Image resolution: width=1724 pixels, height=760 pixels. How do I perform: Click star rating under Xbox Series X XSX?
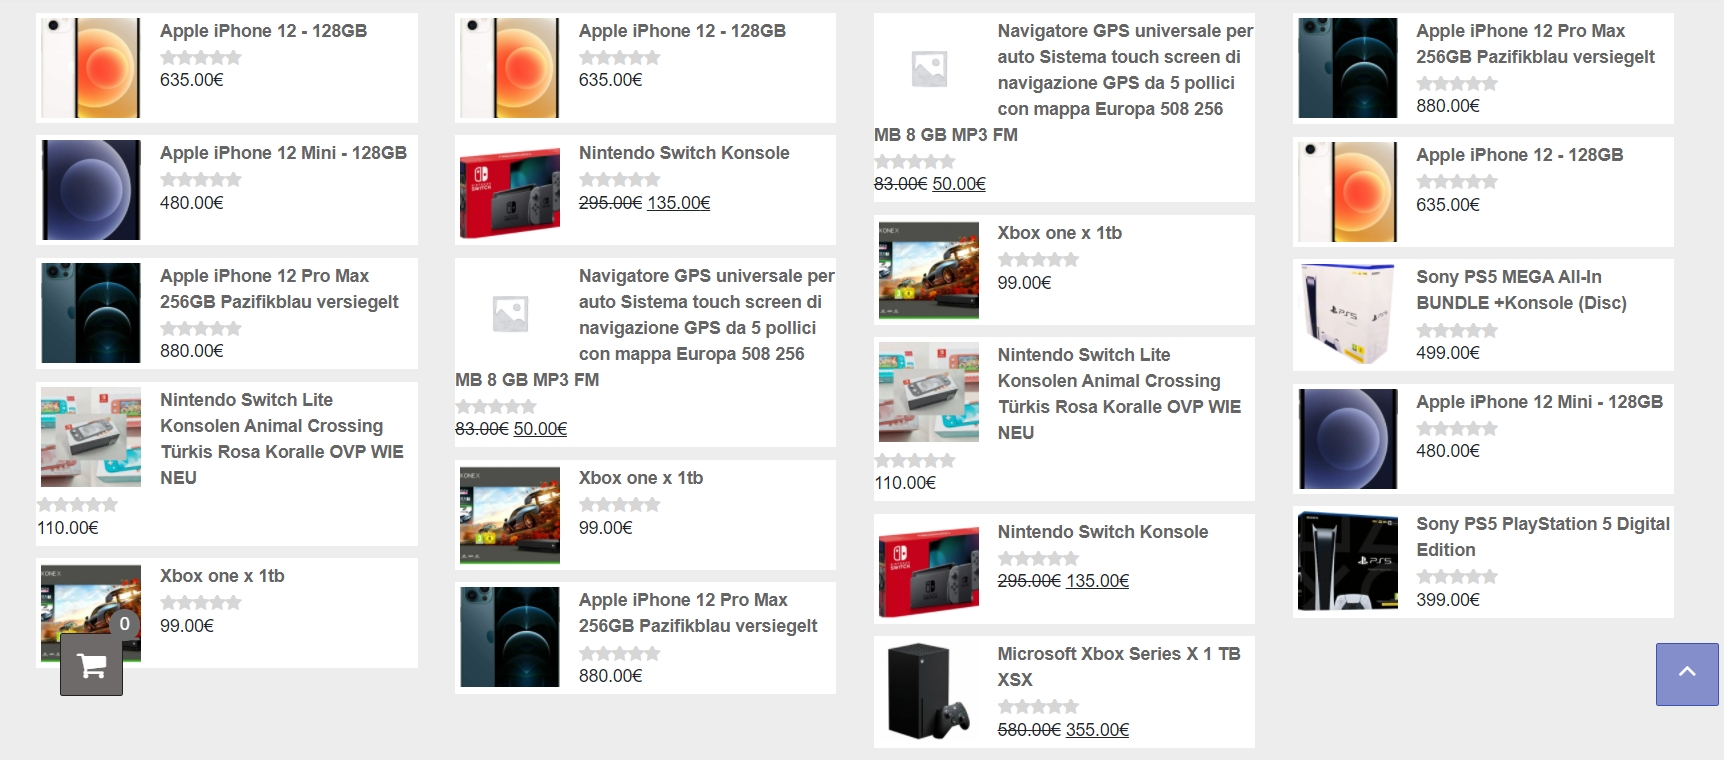(1038, 707)
